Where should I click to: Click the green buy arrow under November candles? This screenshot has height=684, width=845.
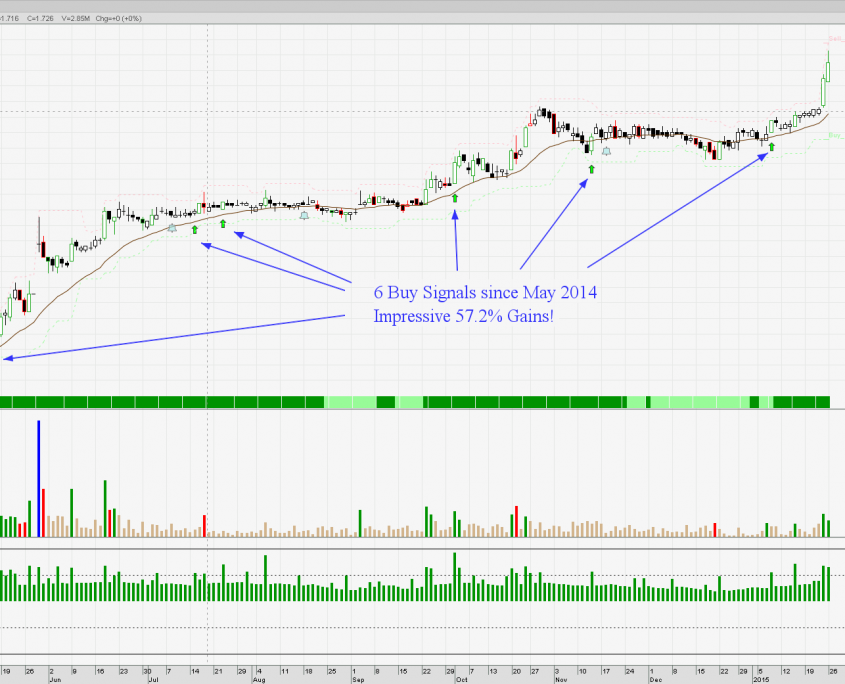click(590, 169)
